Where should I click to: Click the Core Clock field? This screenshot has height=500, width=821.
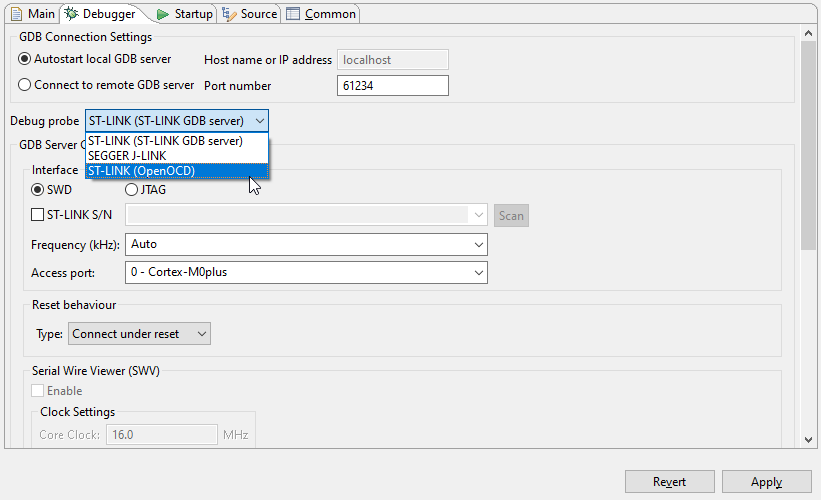tap(162, 435)
